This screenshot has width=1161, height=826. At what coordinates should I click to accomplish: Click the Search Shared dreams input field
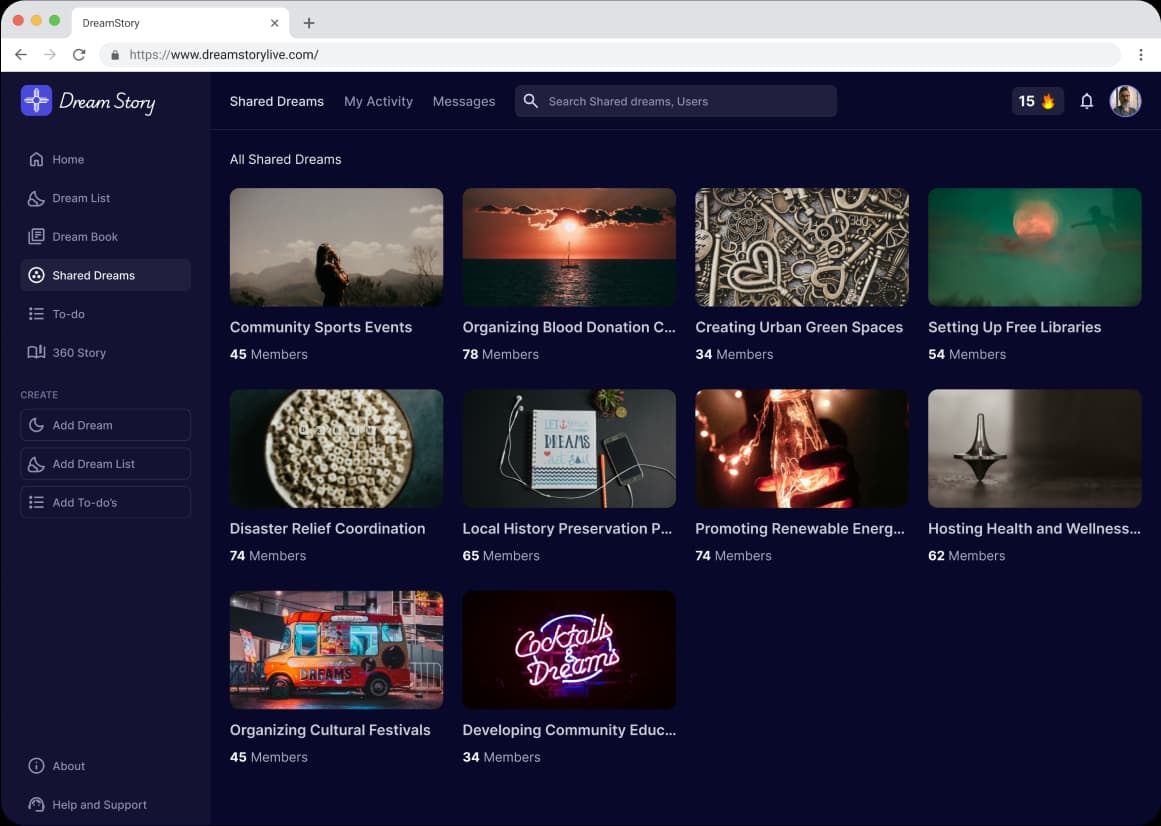[675, 101]
